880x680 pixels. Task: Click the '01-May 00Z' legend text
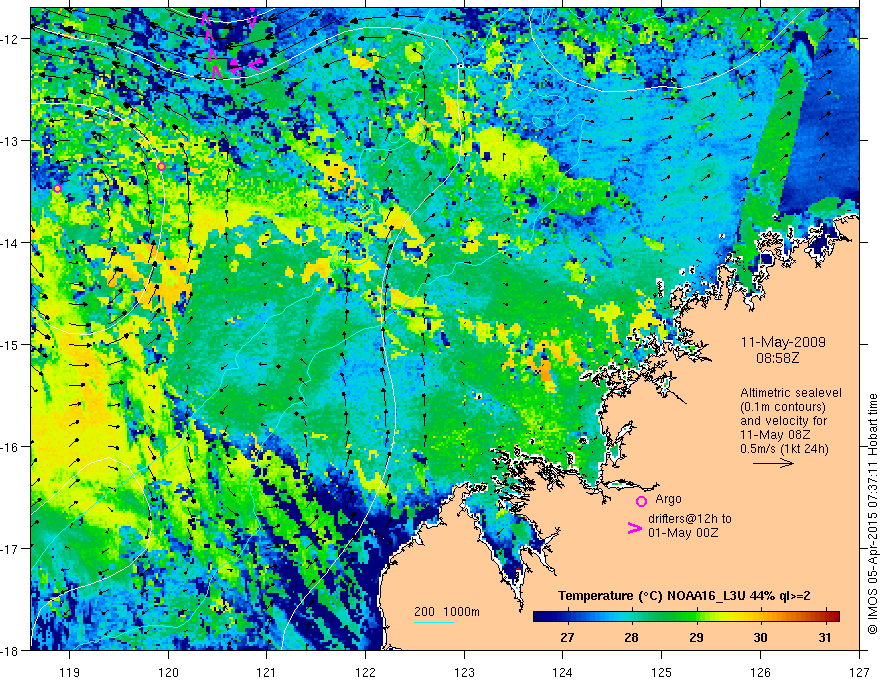coord(683,532)
